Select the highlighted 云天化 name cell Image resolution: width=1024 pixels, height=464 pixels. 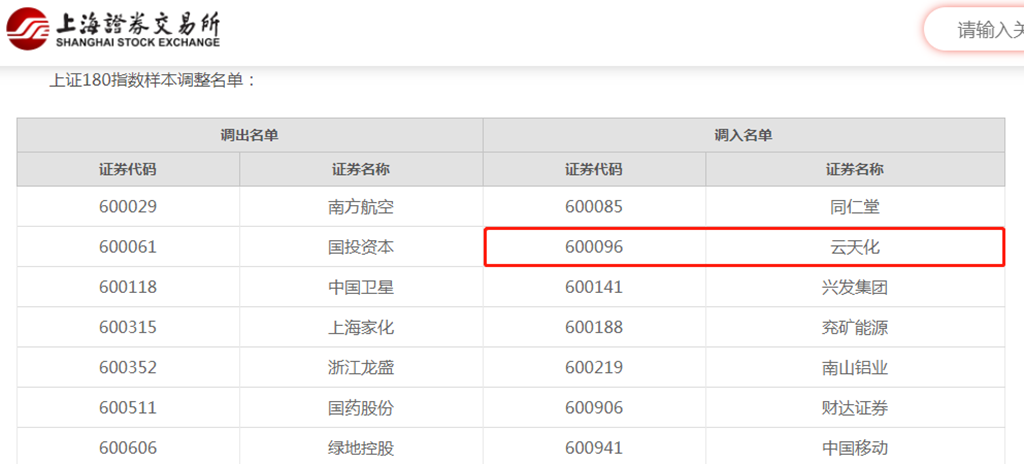854,247
